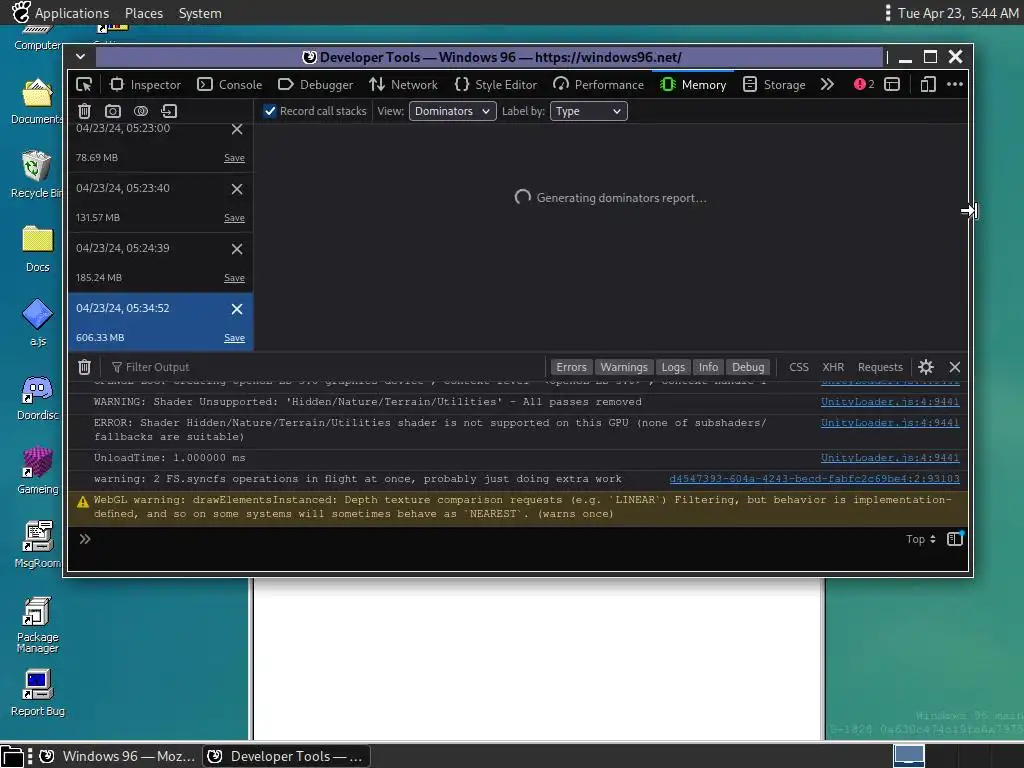Click the Filter Output field

[327, 367]
